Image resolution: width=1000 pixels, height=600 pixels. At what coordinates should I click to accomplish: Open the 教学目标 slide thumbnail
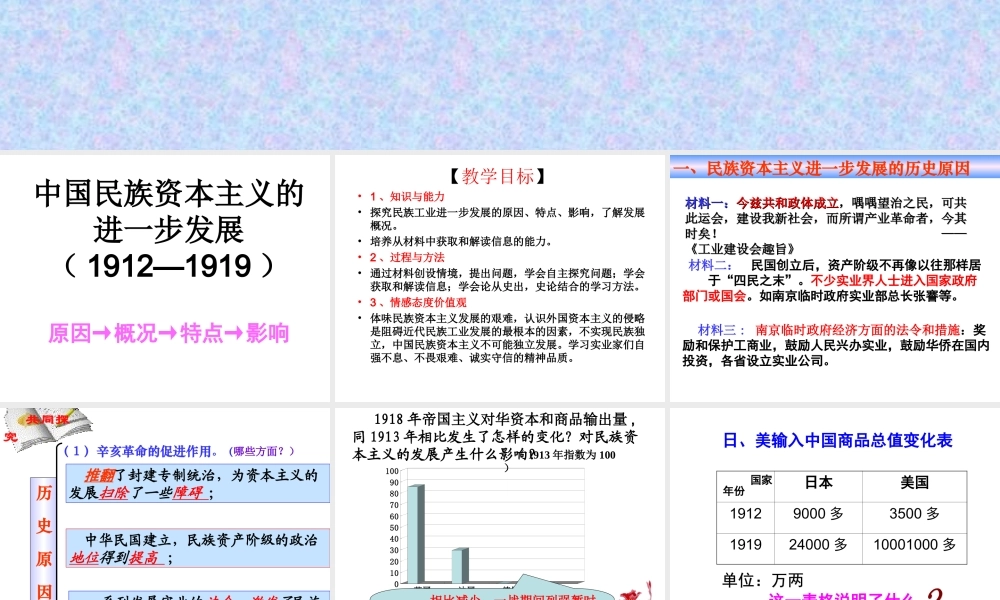[x=499, y=278]
